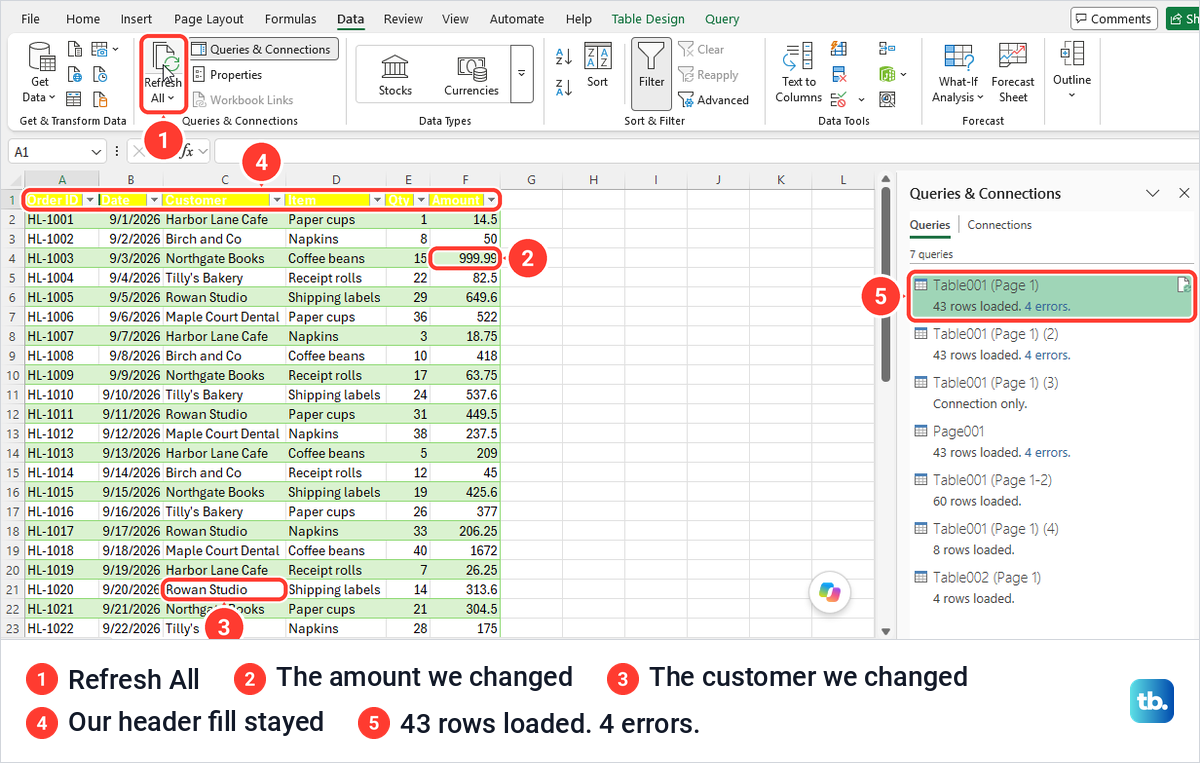
Task: Click the fx Insert Function icon
Action: coord(186,151)
